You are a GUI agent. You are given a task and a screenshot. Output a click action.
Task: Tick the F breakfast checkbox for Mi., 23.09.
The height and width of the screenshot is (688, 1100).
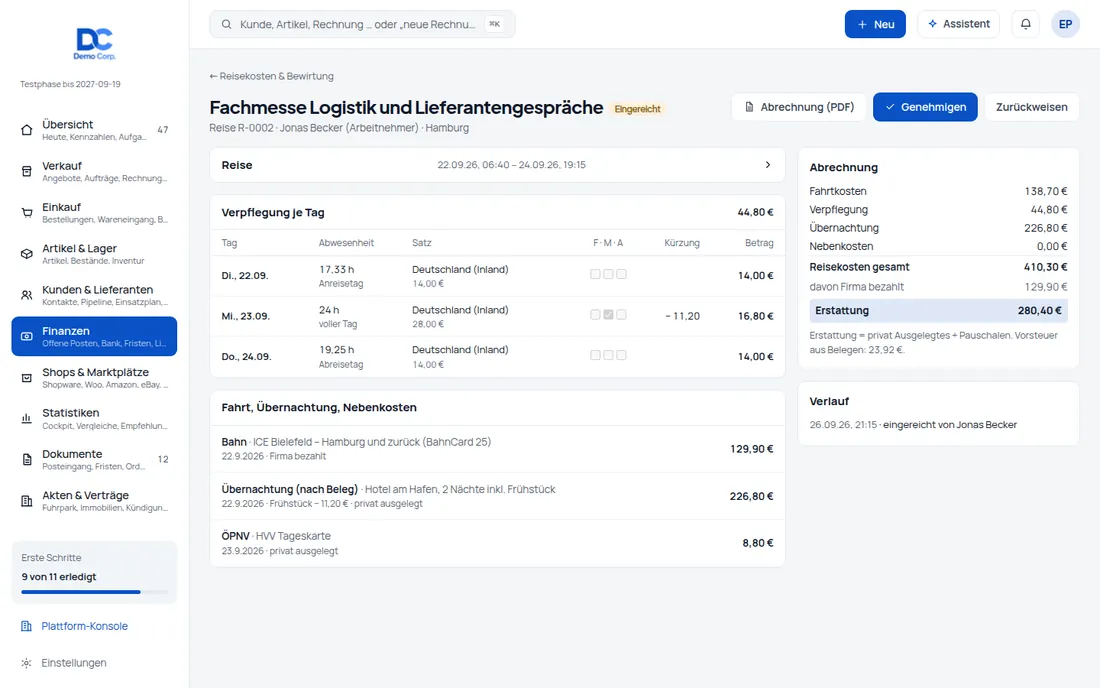(x=595, y=315)
